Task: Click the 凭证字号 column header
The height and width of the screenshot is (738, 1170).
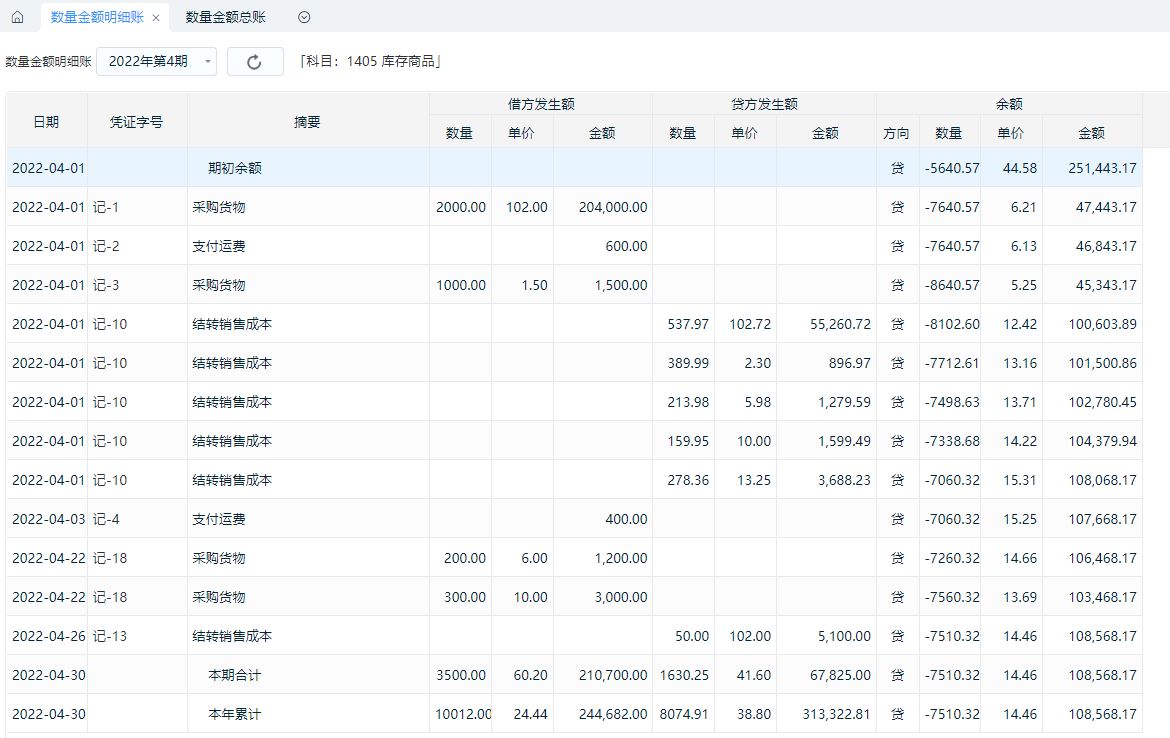Action: click(x=137, y=122)
